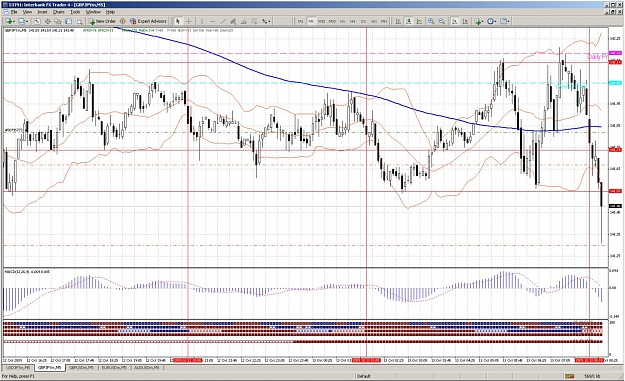Image resolution: width=625 pixels, height=381 pixels.
Task: Switch to the M1 timeframe
Action: (301, 21)
